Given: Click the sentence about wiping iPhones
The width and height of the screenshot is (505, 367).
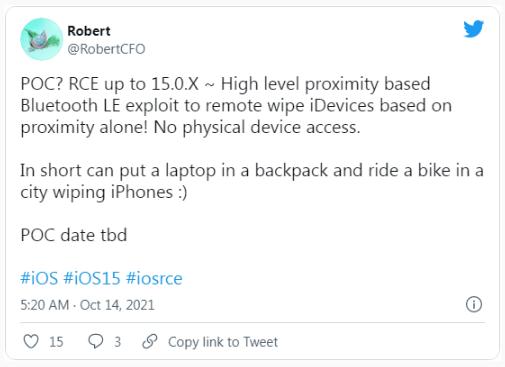Looking at the screenshot, I should [x=252, y=181].
